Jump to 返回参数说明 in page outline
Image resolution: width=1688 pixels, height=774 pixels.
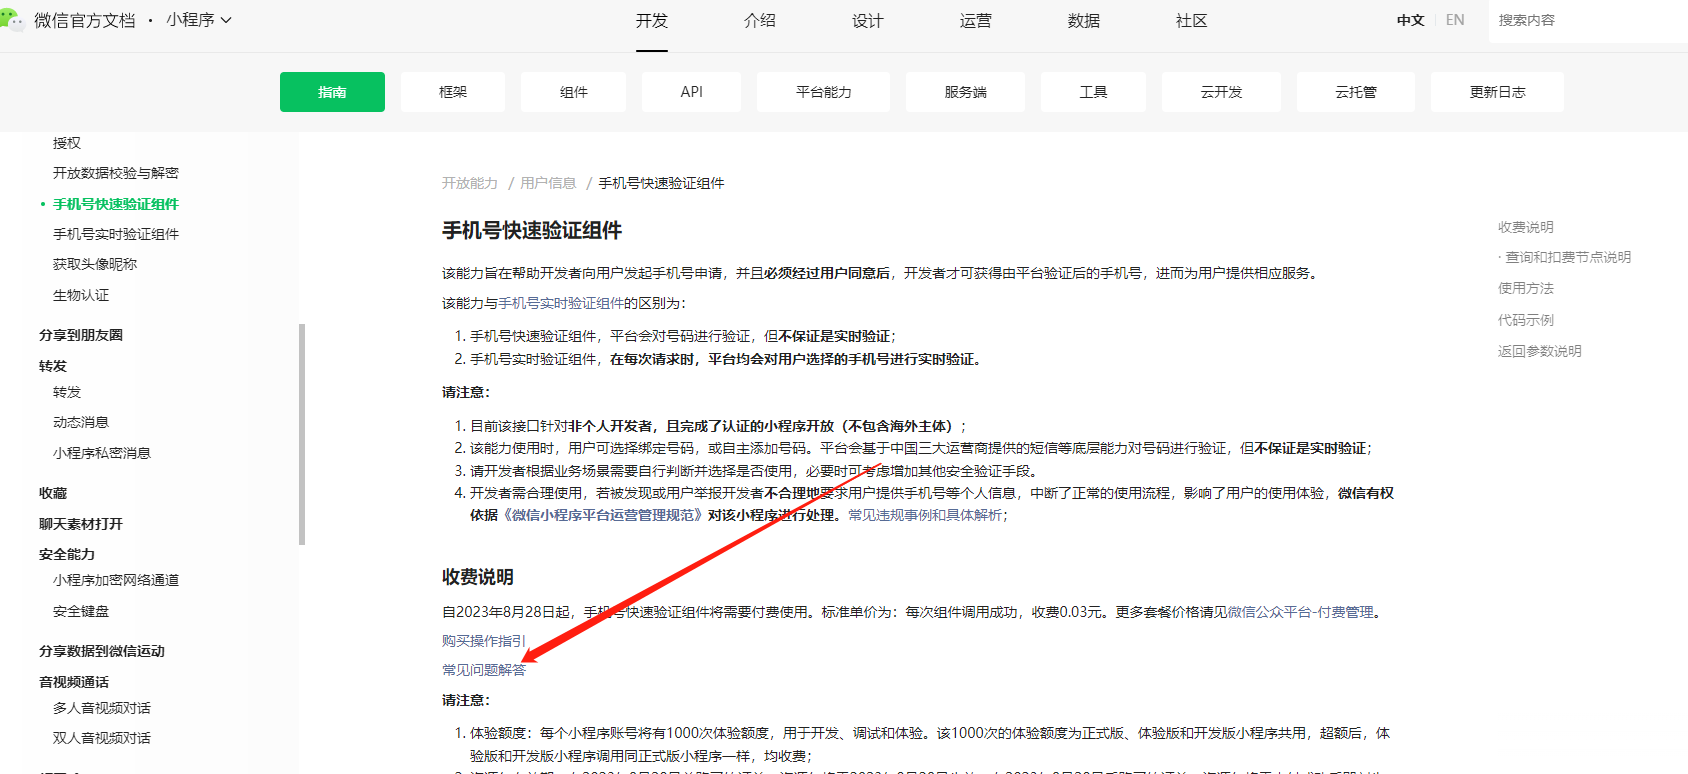(1540, 351)
